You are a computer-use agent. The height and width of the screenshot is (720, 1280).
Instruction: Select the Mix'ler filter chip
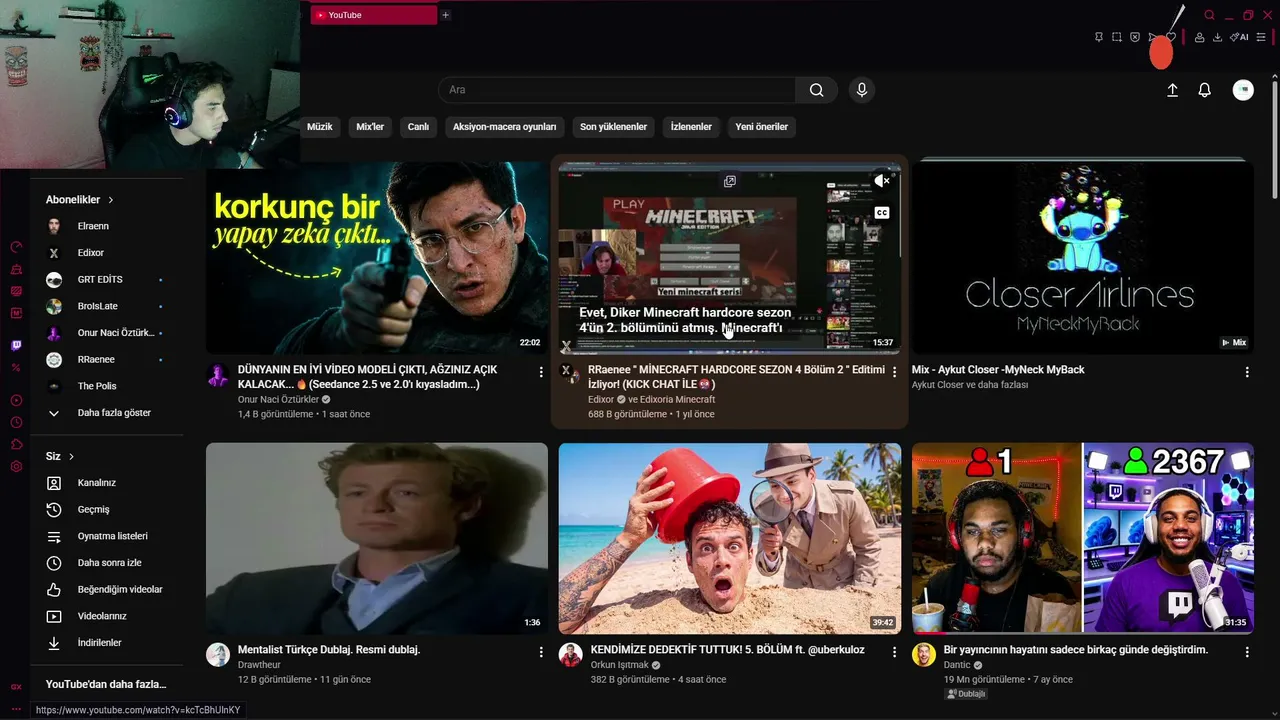(370, 127)
